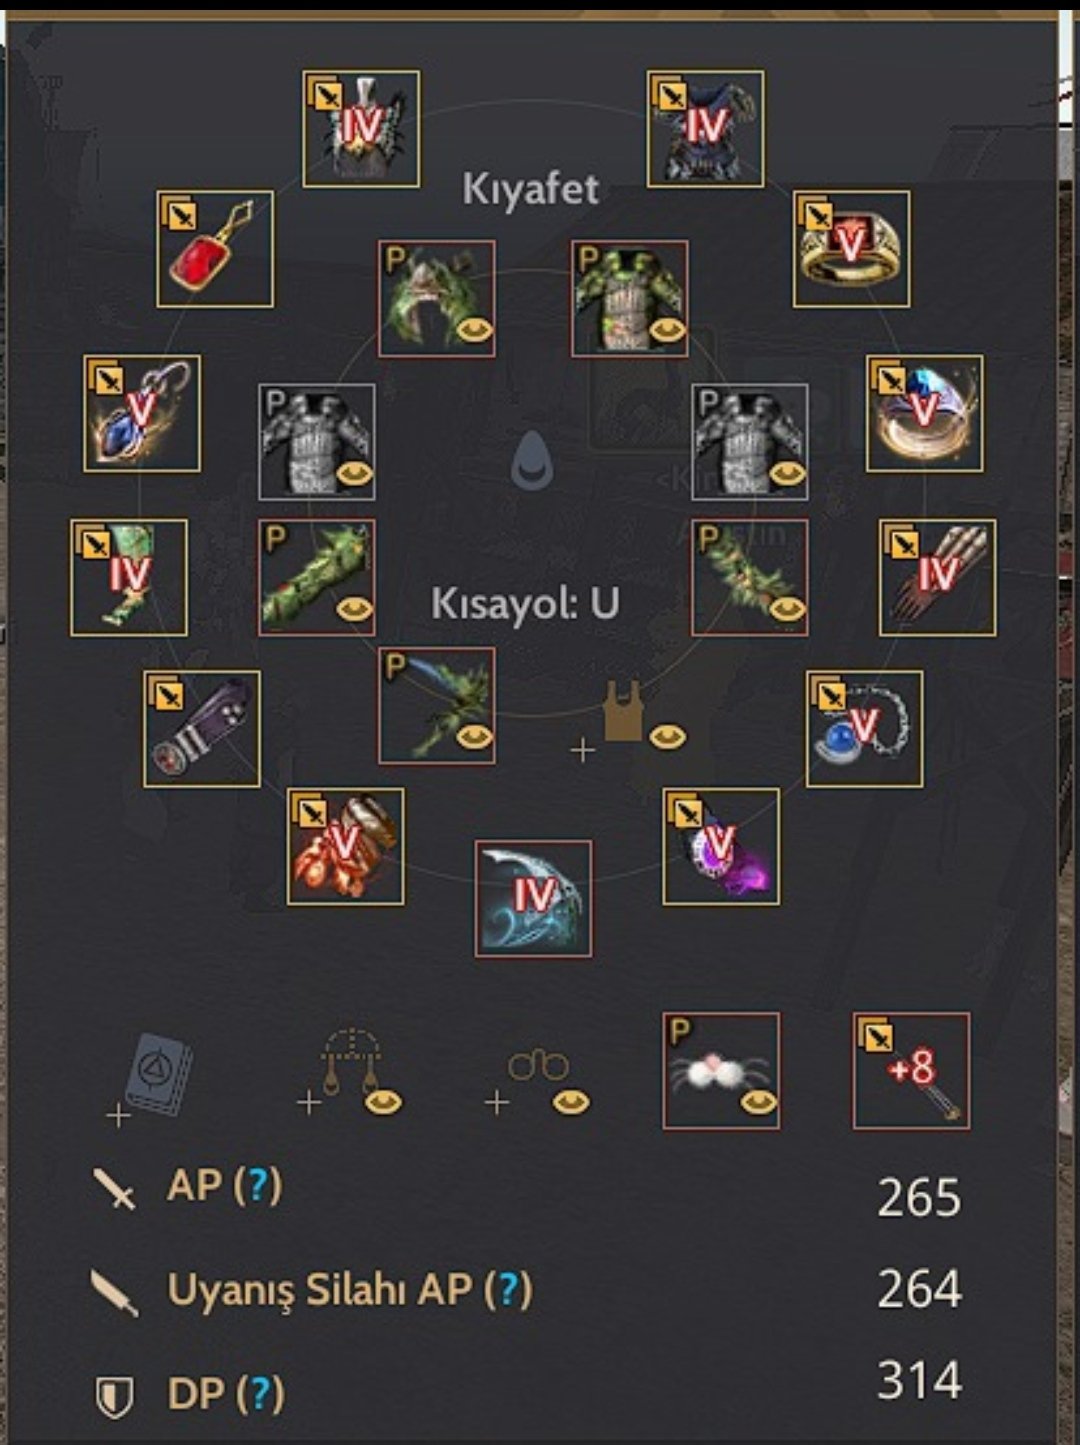Select the purple belt equipment slot

[x=202, y=729]
